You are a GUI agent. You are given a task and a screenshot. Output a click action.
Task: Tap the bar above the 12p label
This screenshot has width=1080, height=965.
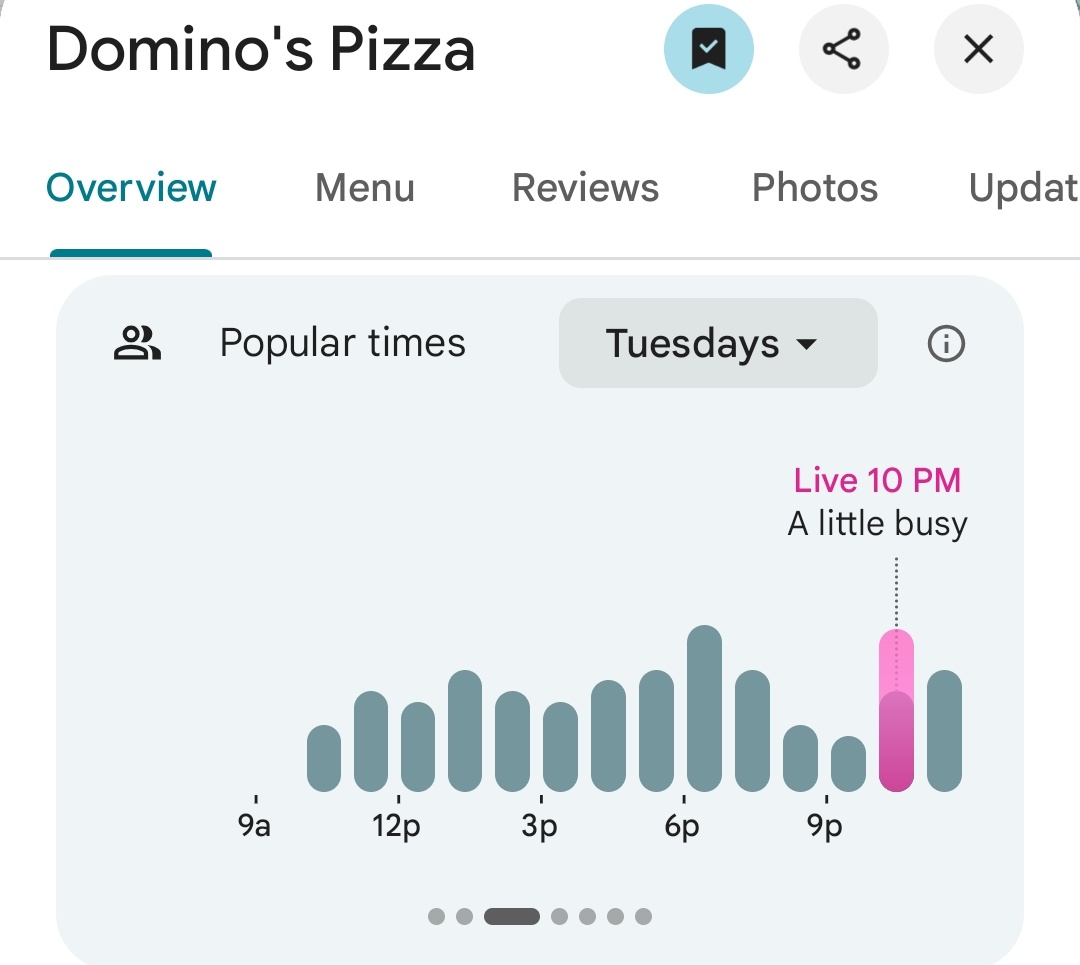[418, 746]
